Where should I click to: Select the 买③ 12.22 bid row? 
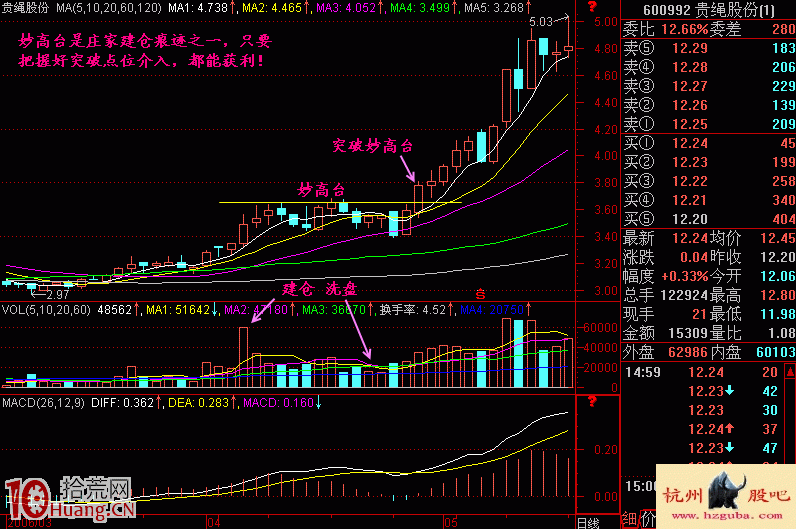point(709,181)
